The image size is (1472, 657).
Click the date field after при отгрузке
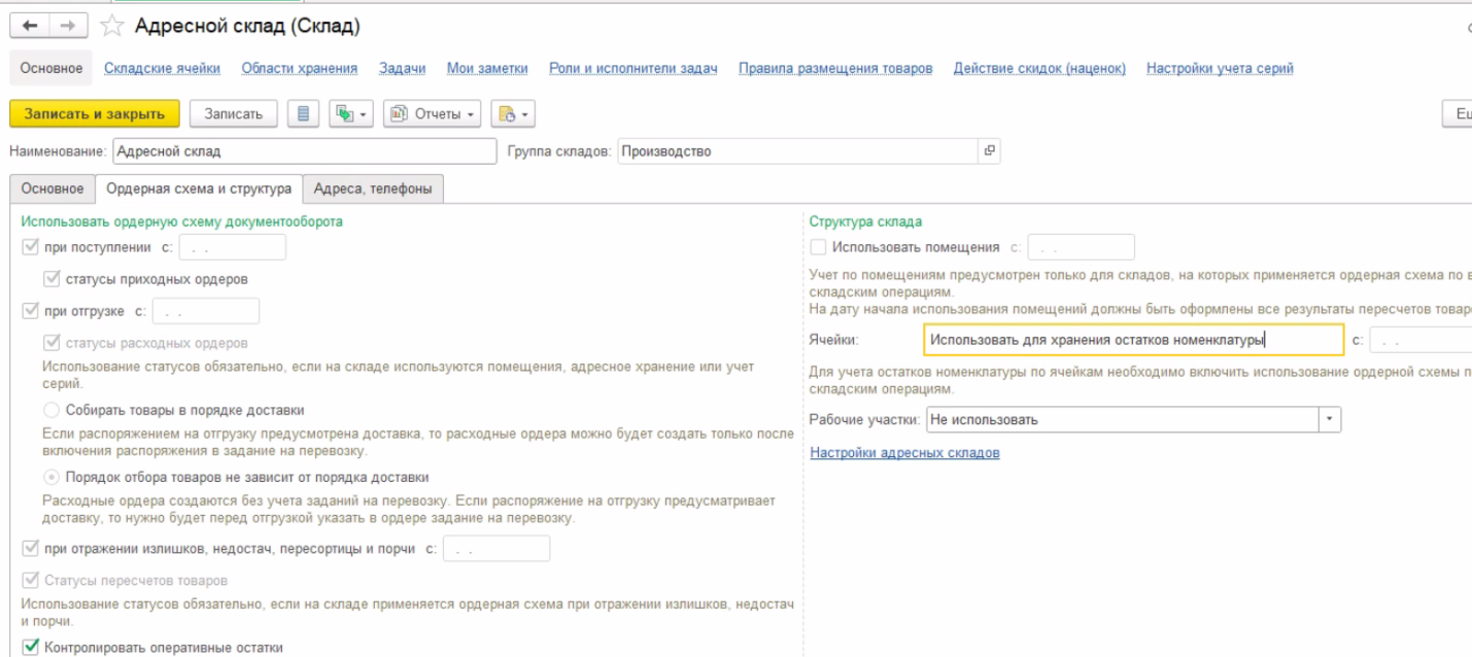click(x=206, y=311)
